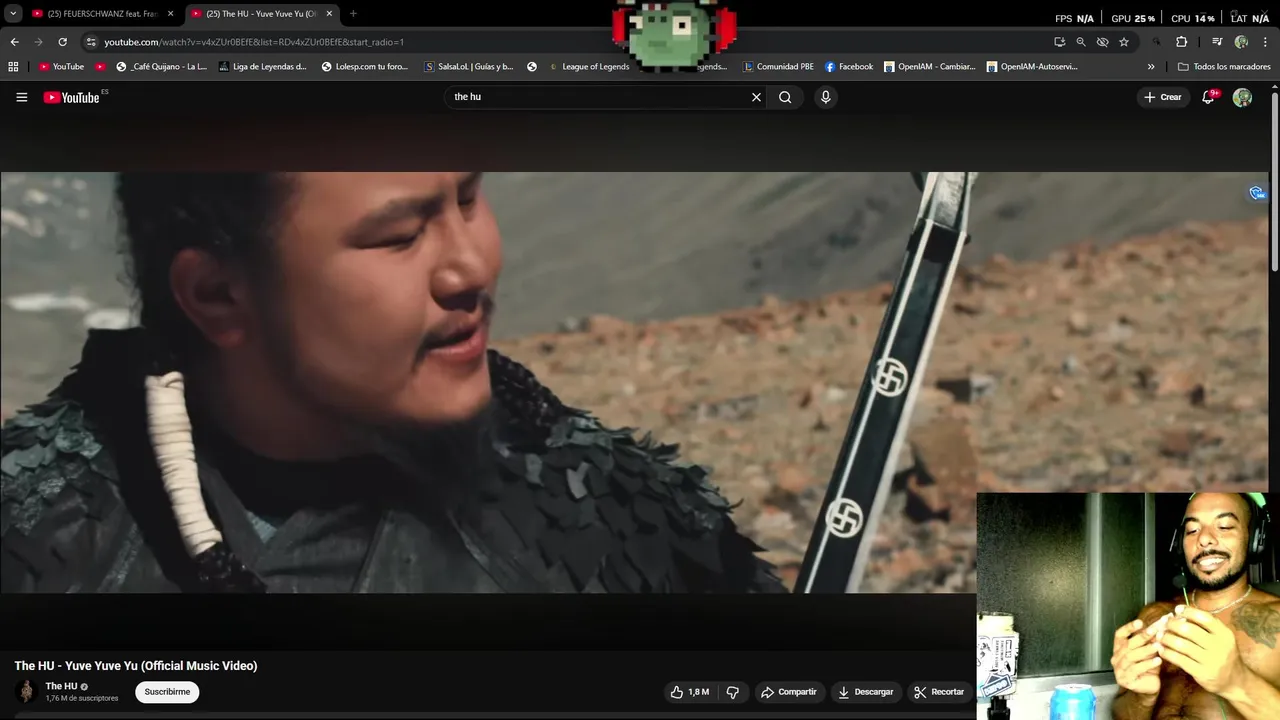The image size is (1280, 720).
Task: Close the FEUERSCHWANZ tab
Action: [171, 14]
